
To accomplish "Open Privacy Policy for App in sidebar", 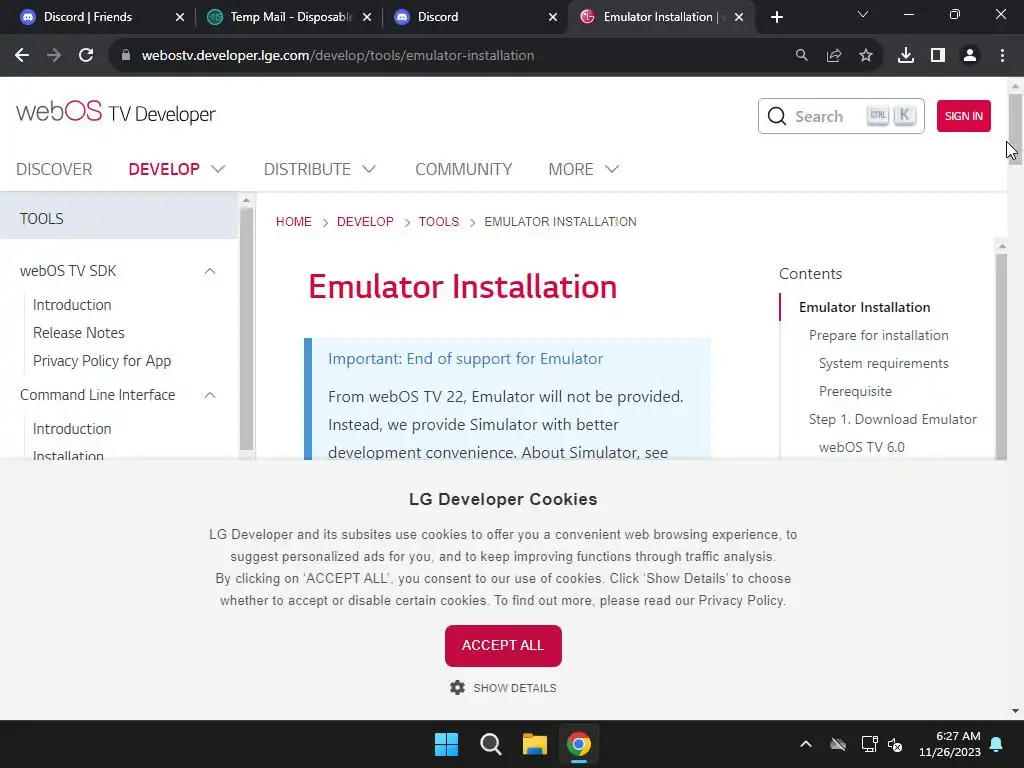I will [x=102, y=360].
